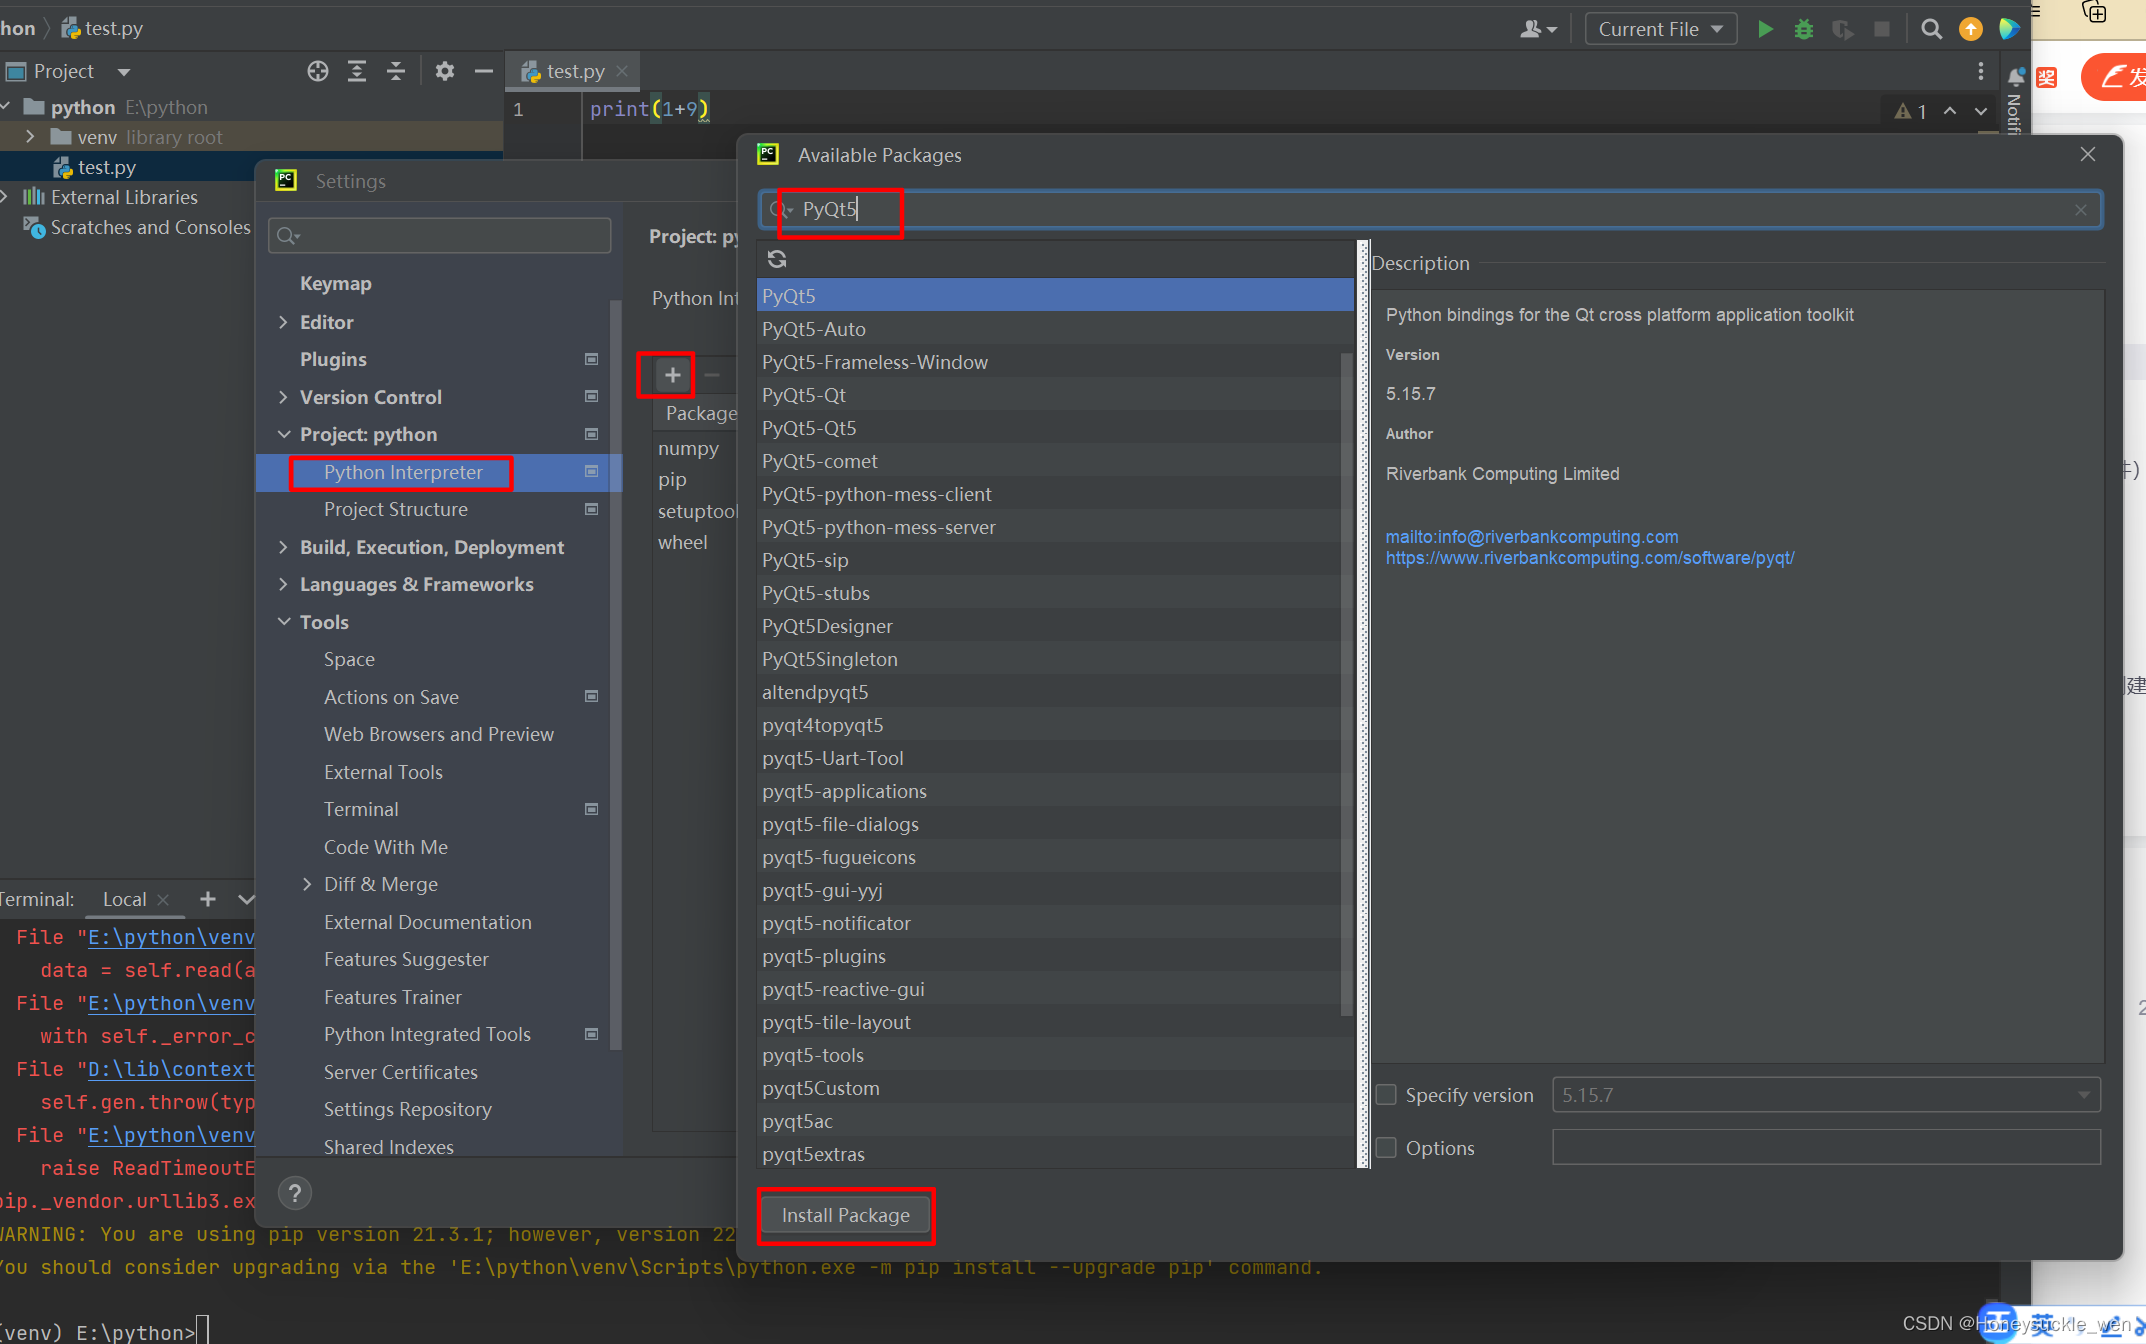This screenshot has width=2146, height=1344.
Task: Open the Current File run configuration dropdown
Action: (1660, 28)
